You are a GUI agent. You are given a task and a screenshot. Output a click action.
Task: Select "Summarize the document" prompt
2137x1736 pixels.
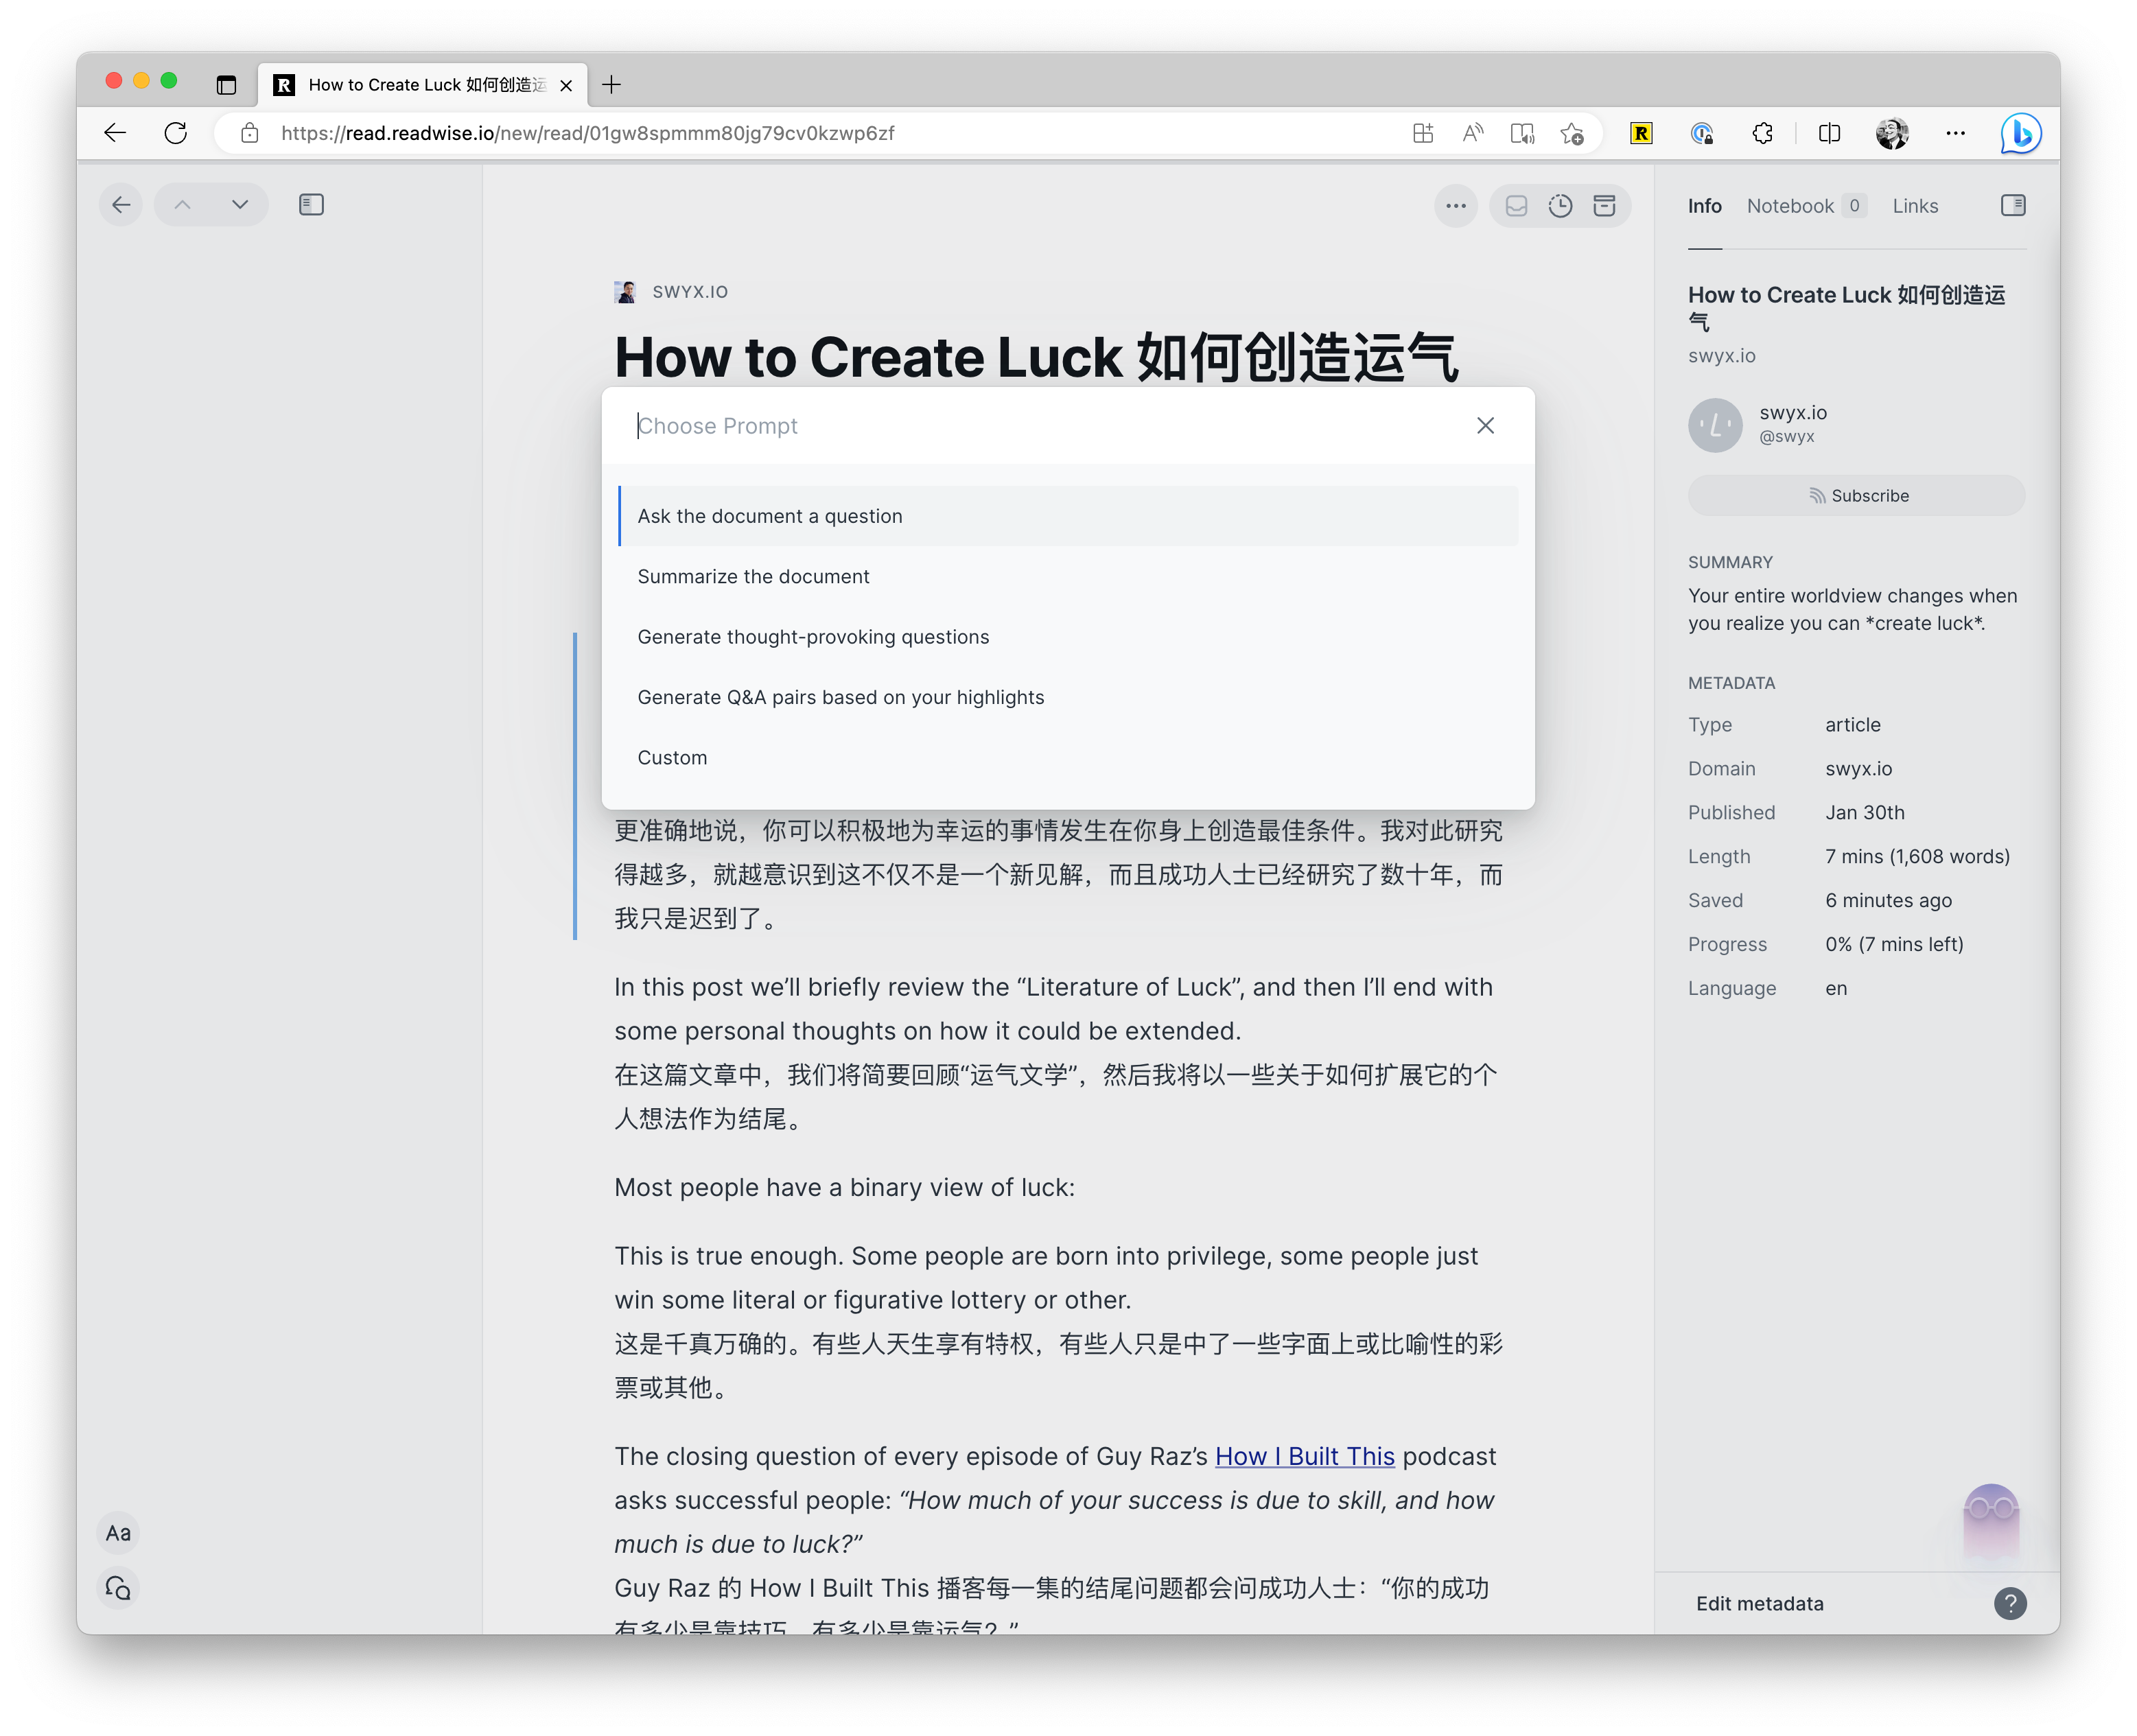point(753,577)
